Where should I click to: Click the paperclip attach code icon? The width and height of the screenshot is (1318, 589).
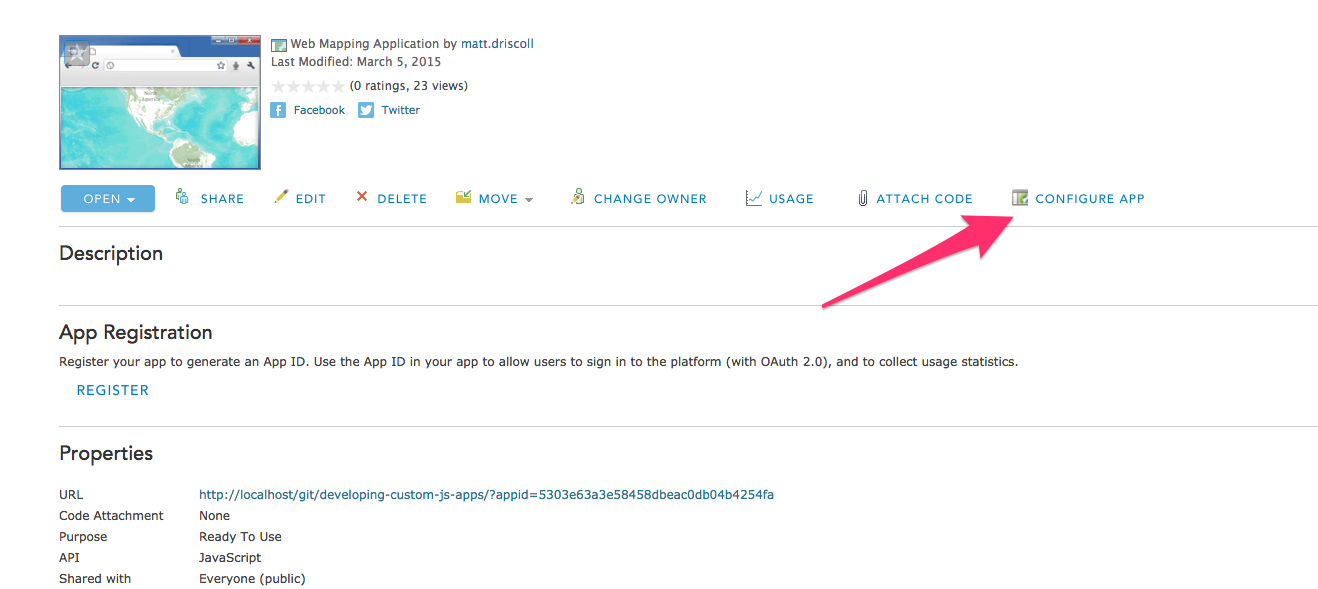coord(862,198)
